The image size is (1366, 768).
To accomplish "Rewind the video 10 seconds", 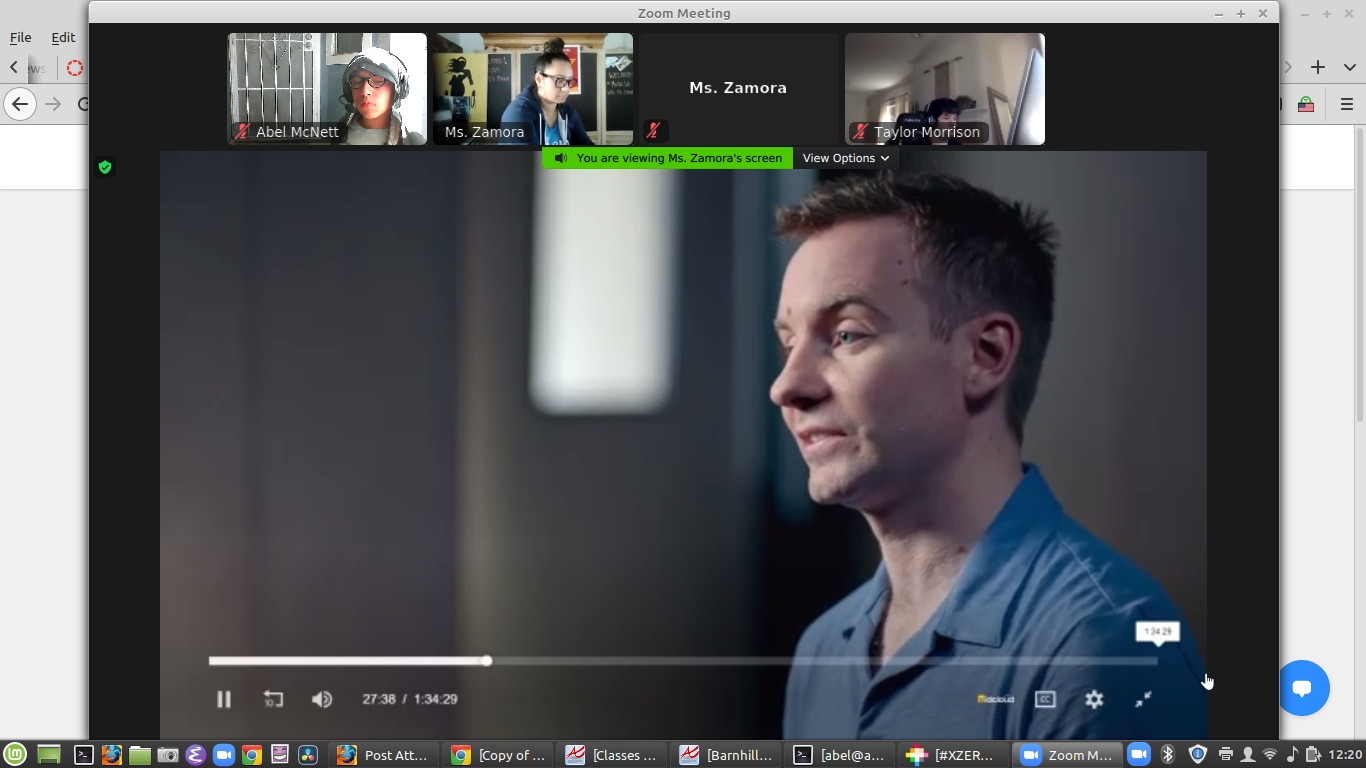I will (x=273, y=699).
